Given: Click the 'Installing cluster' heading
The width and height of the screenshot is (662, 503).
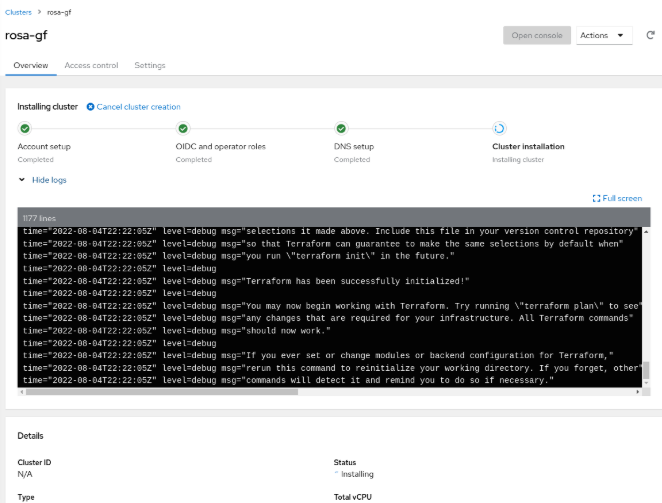Looking at the screenshot, I should (47, 107).
